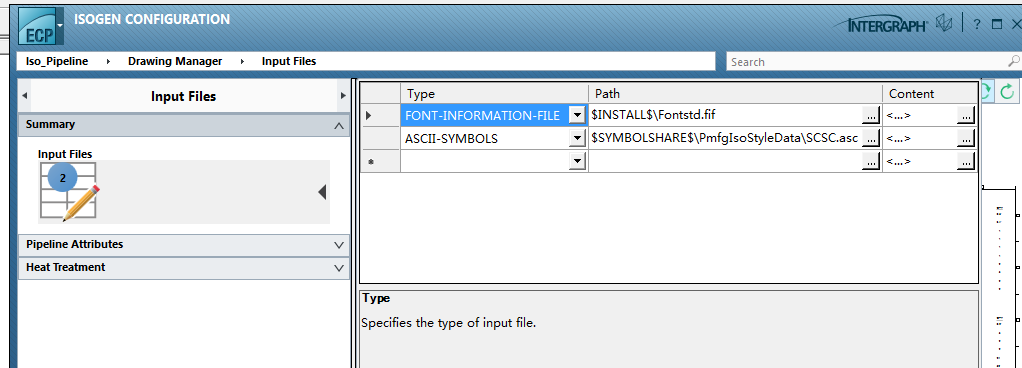The width and height of the screenshot is (1022, 368).
Task: Browse path for Fontstd.fif file
Action: coord(871,115)
